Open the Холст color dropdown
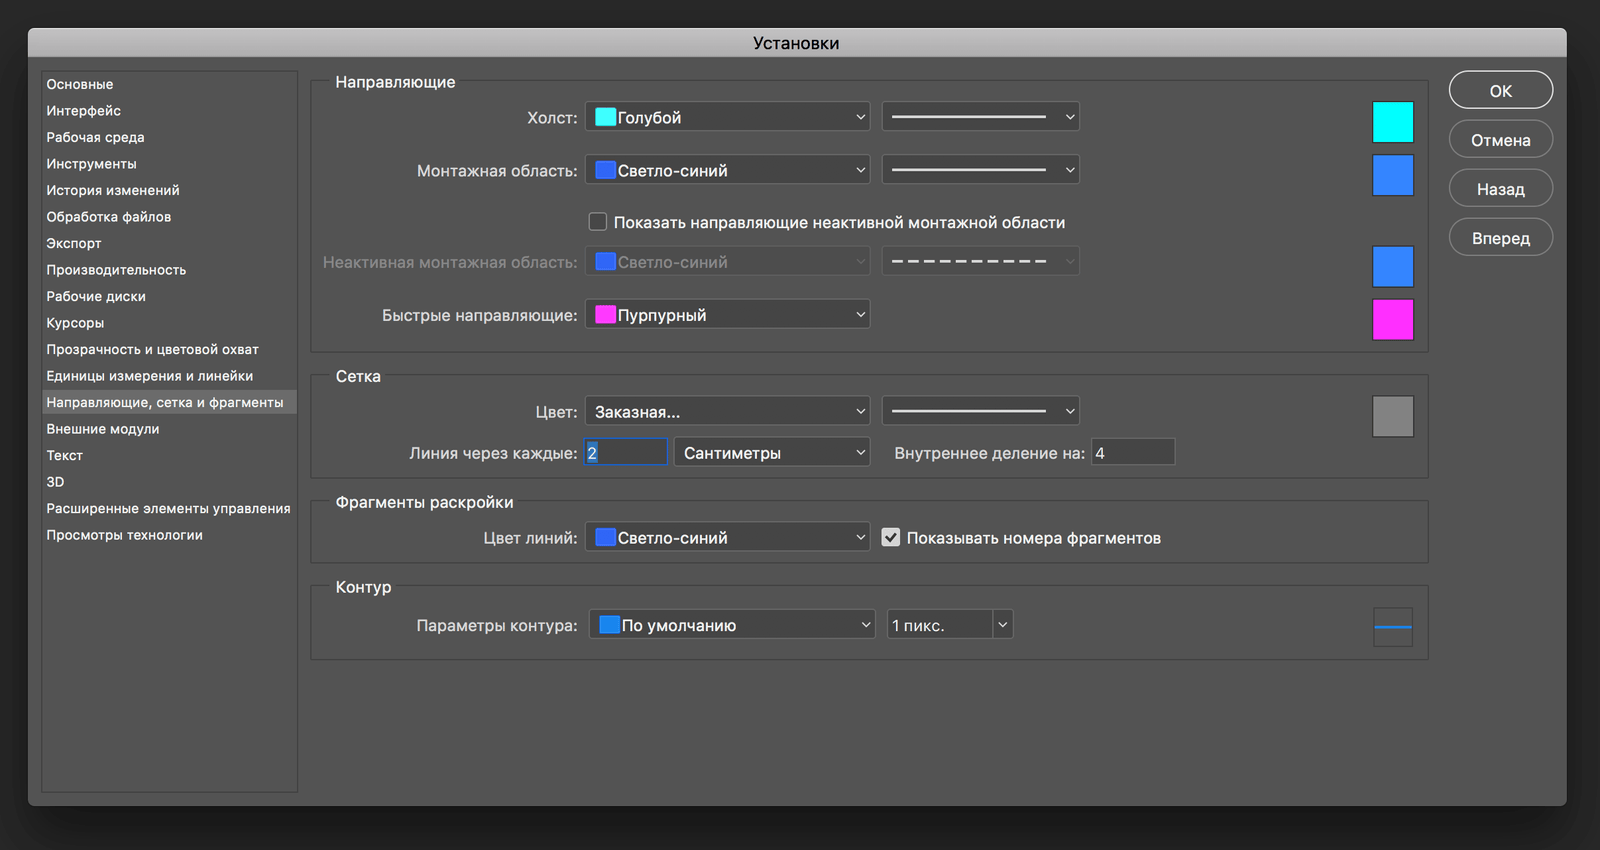Screen dimensions: 1600x850 (x=727, y=117)
